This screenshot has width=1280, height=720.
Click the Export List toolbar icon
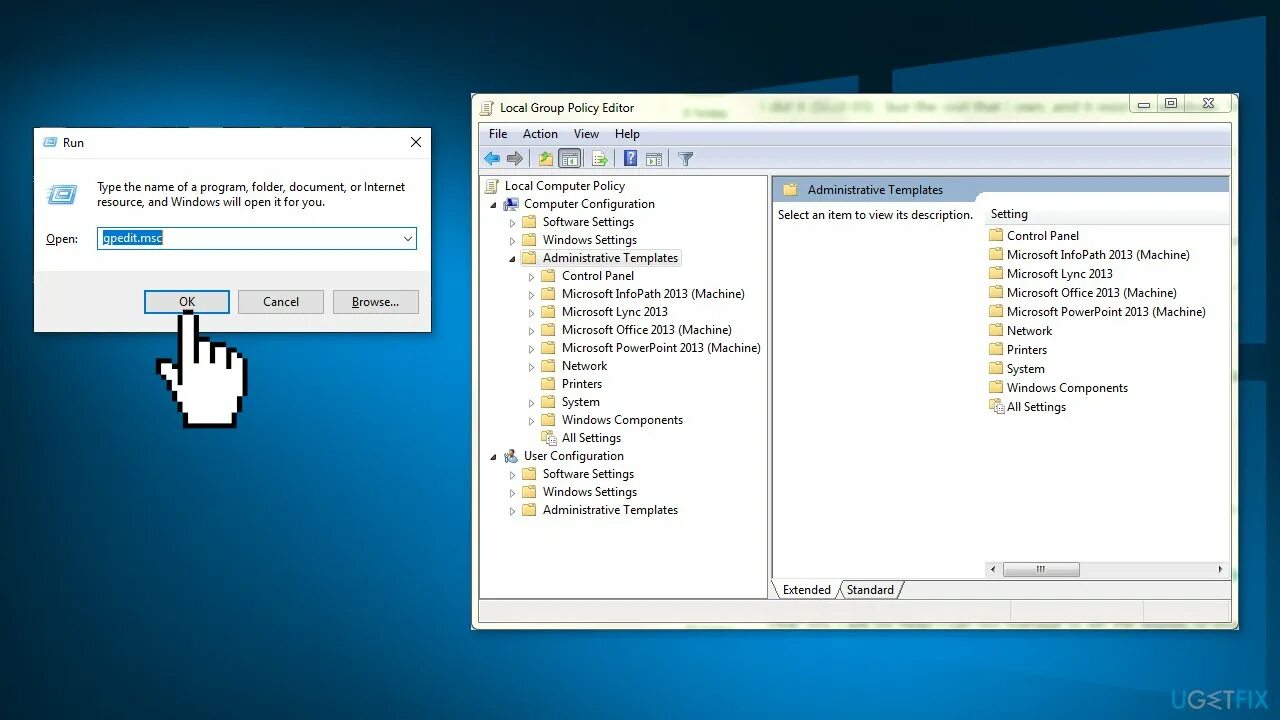point(600,158)
